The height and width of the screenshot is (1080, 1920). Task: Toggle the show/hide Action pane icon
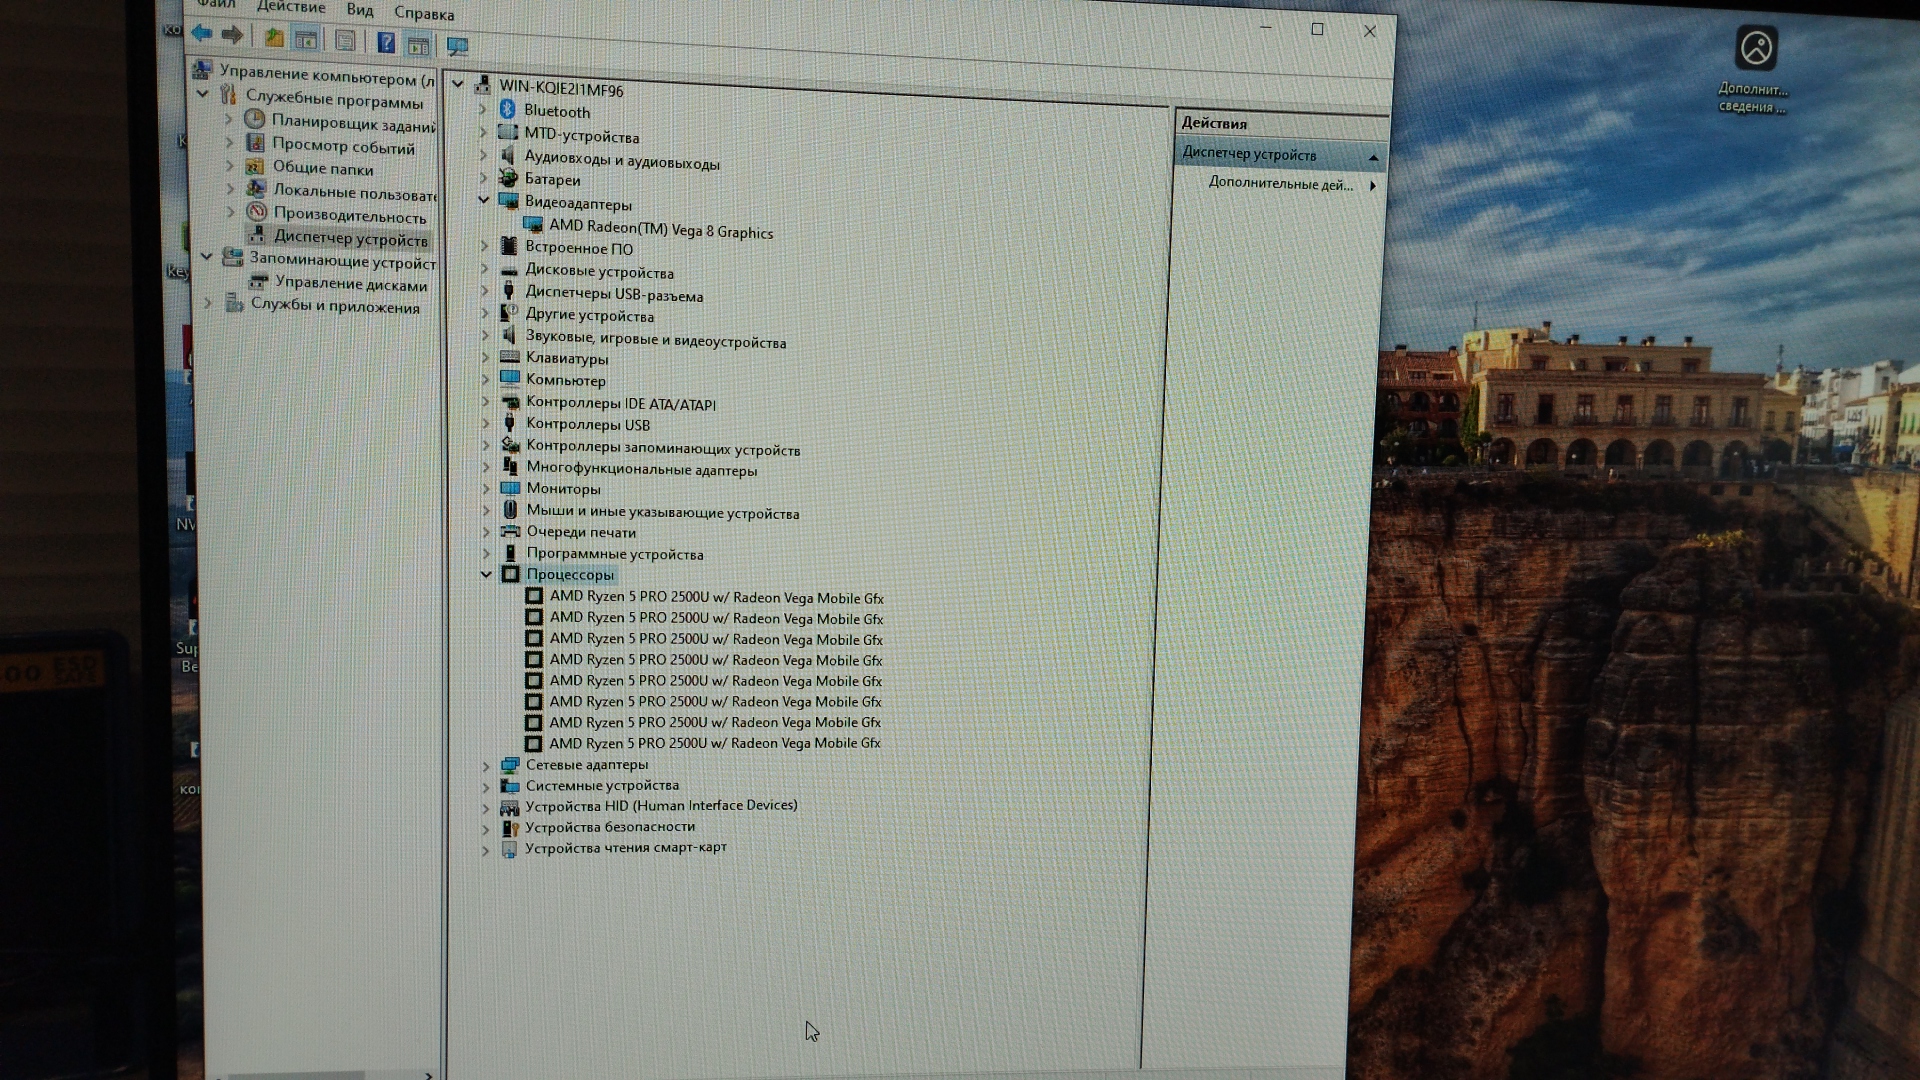point(418,45)
